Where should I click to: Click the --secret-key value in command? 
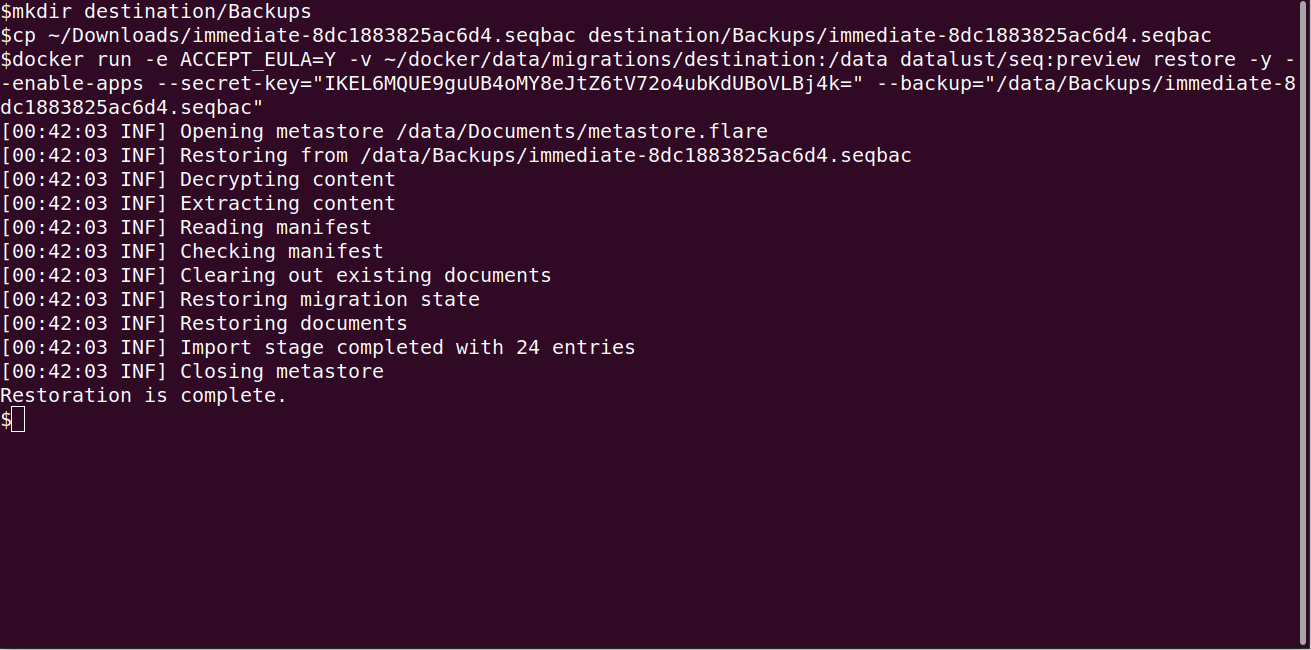click(x=588, y=84)
